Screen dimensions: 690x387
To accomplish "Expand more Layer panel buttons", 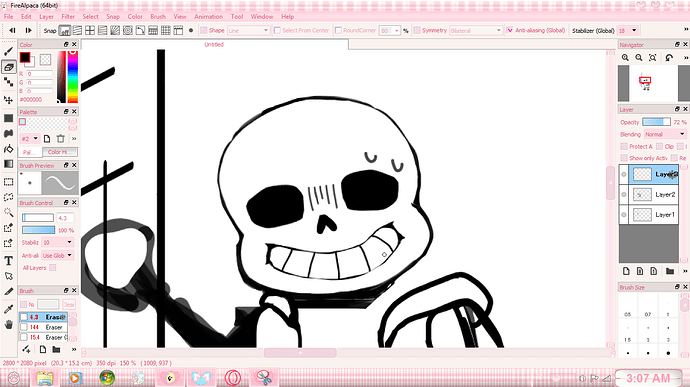I will click(x=685, y=271).
